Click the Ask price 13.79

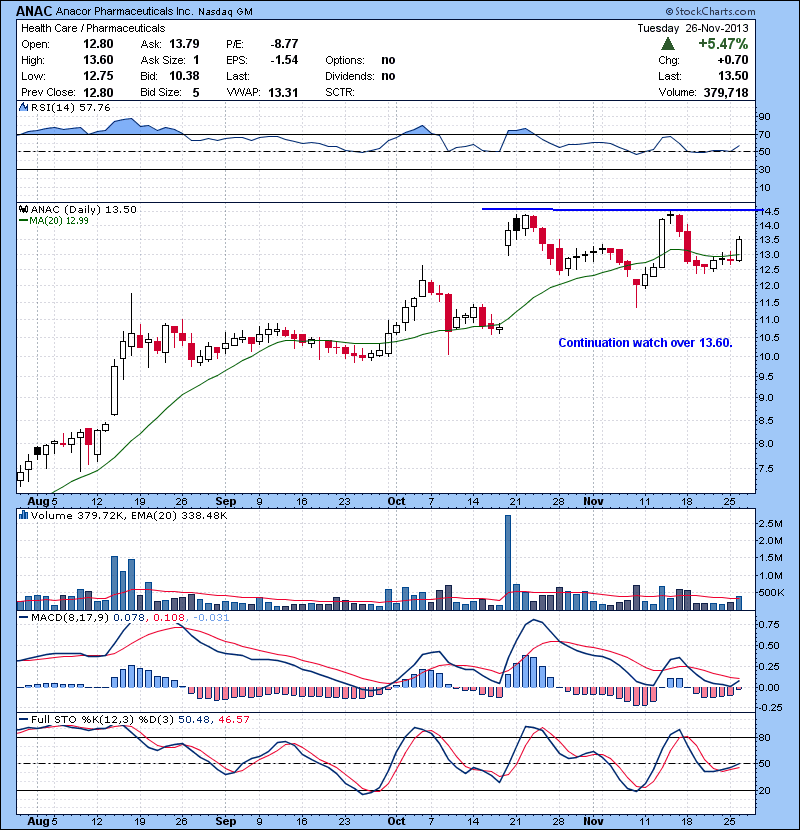point(184,43)
